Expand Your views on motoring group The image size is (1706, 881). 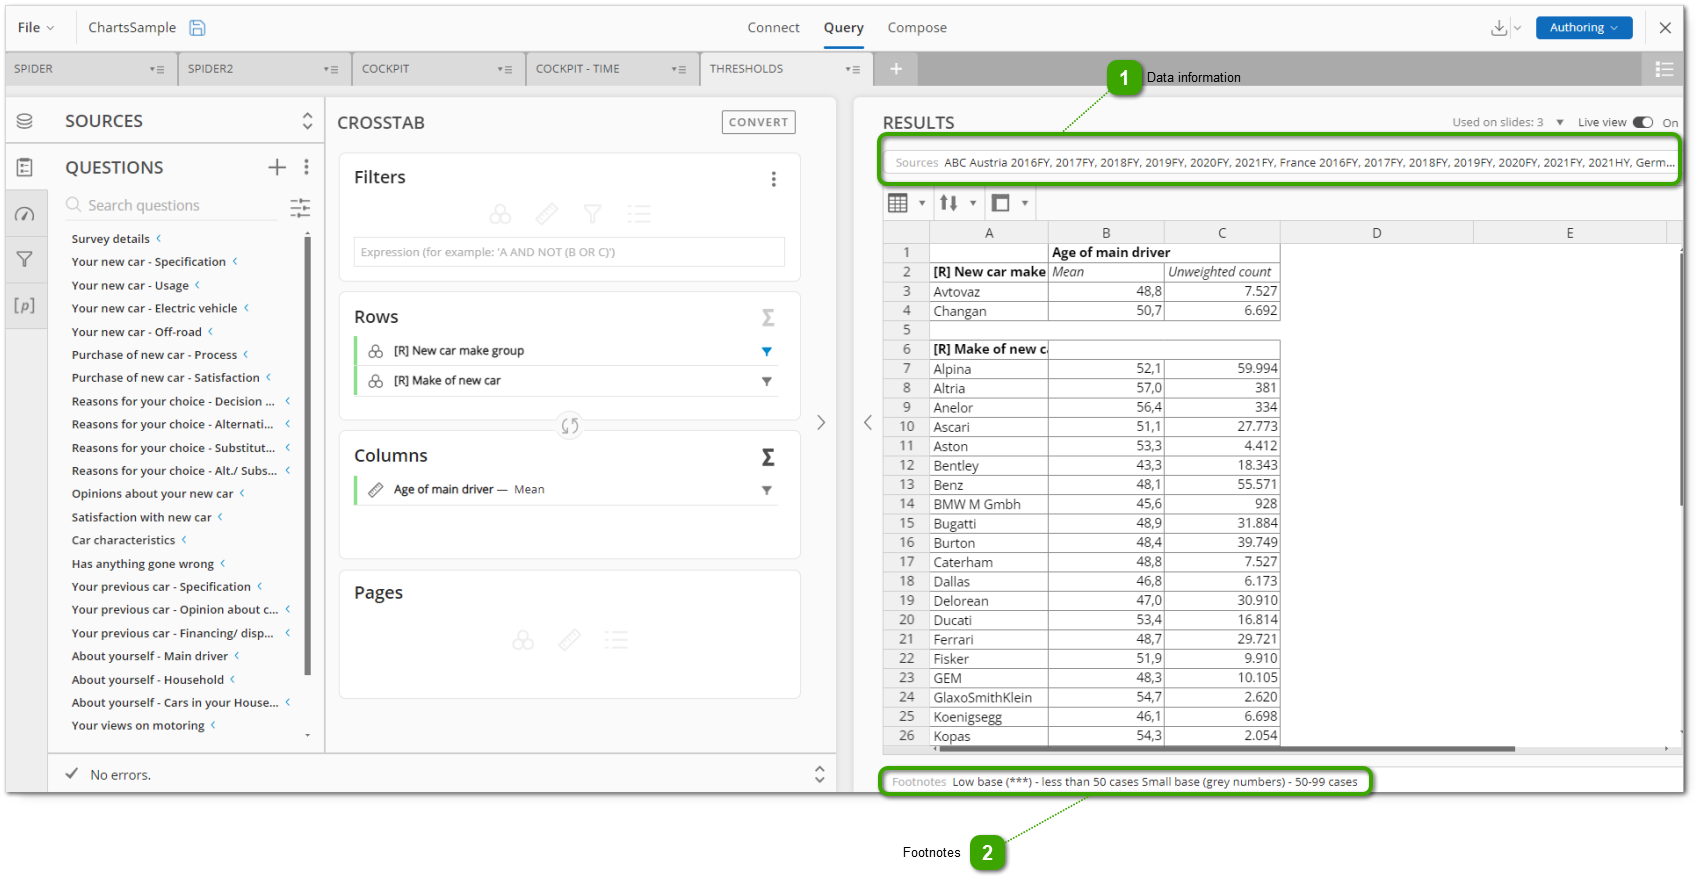point(213,725)
